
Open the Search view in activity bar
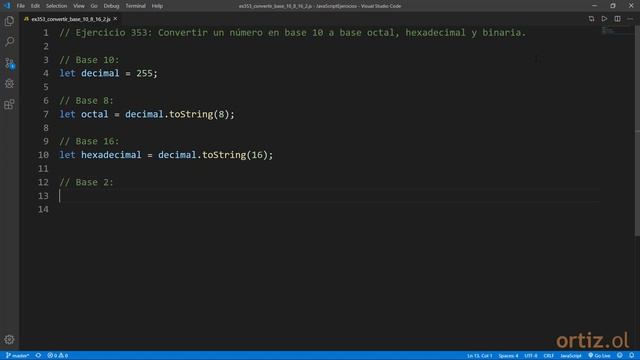pos(9,42)
